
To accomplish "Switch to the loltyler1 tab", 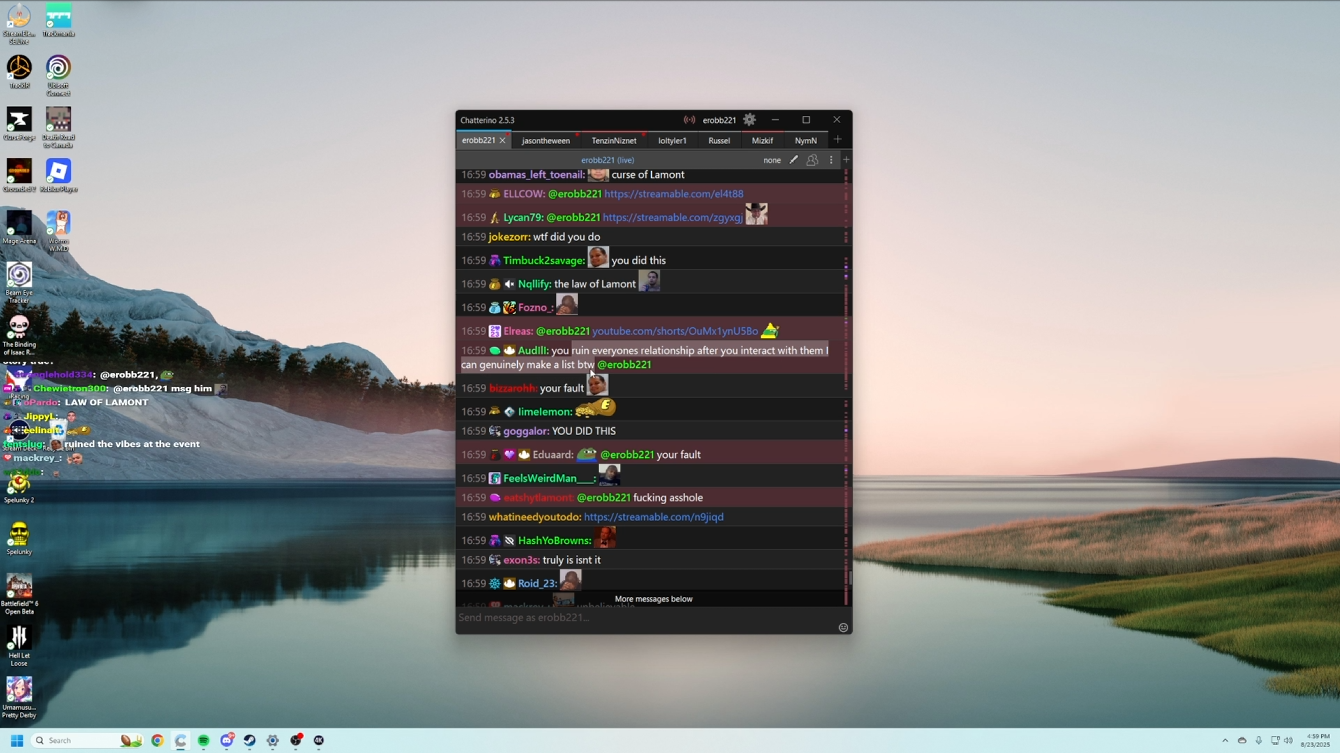I will pos(672,141).
